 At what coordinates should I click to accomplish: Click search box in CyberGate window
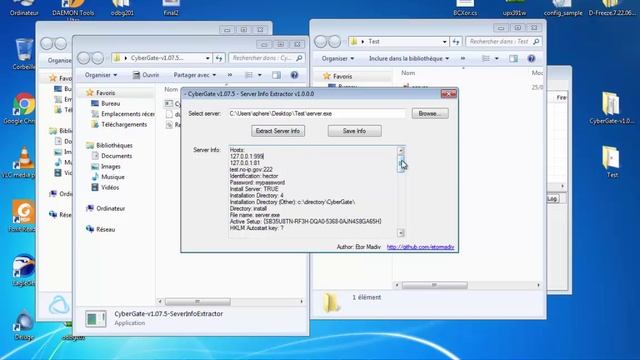click(267, 58)
